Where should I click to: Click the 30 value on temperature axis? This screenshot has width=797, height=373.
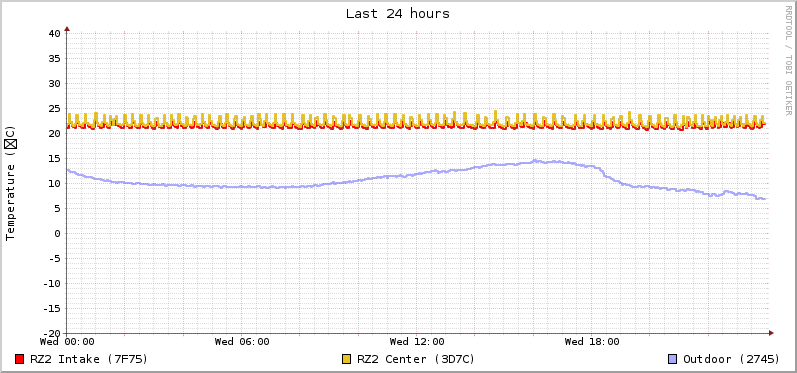(55, 83)
